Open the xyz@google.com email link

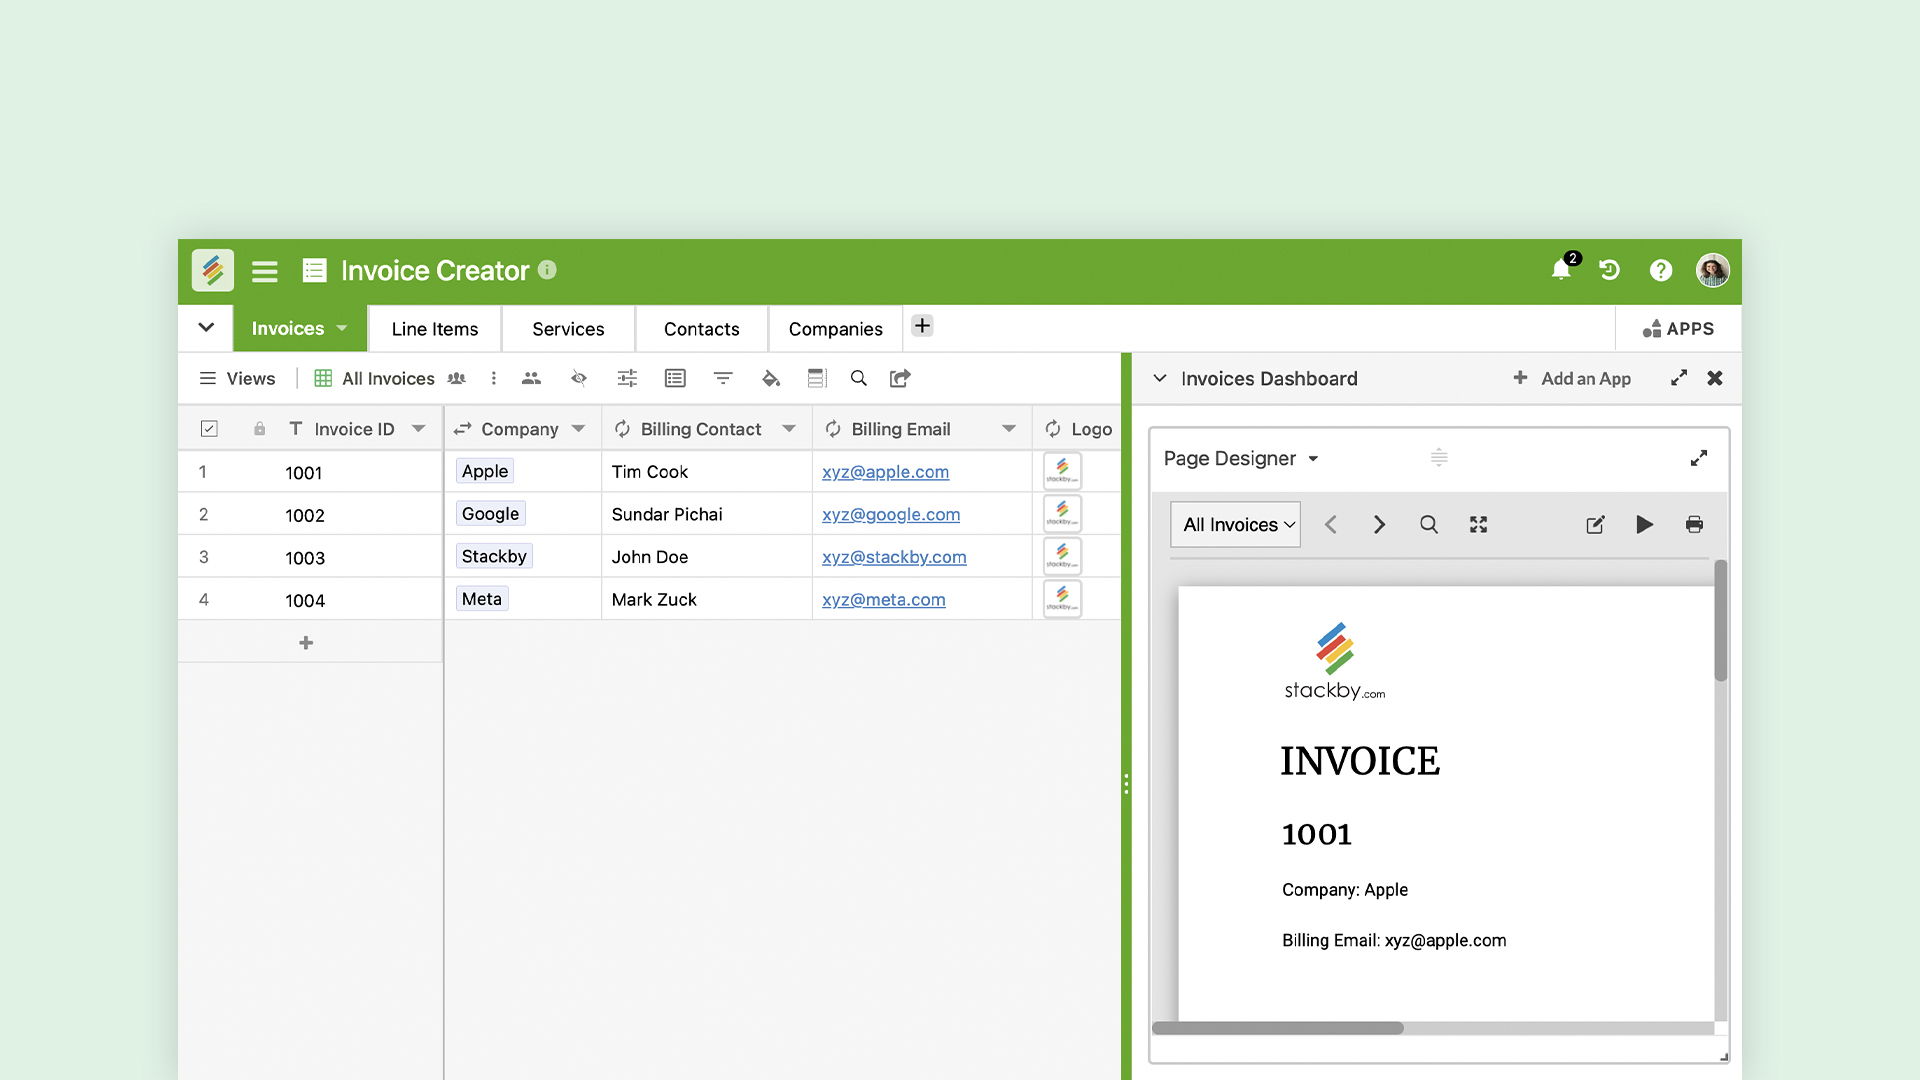pos(890,514)
